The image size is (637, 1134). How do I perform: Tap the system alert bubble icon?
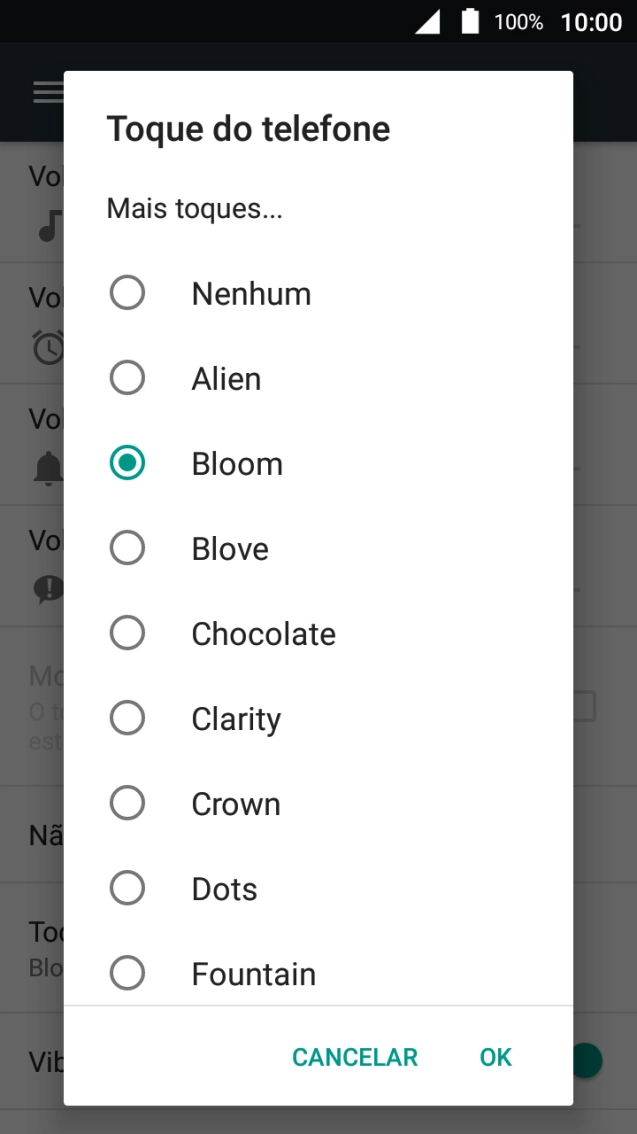click(x=48, y=589)
